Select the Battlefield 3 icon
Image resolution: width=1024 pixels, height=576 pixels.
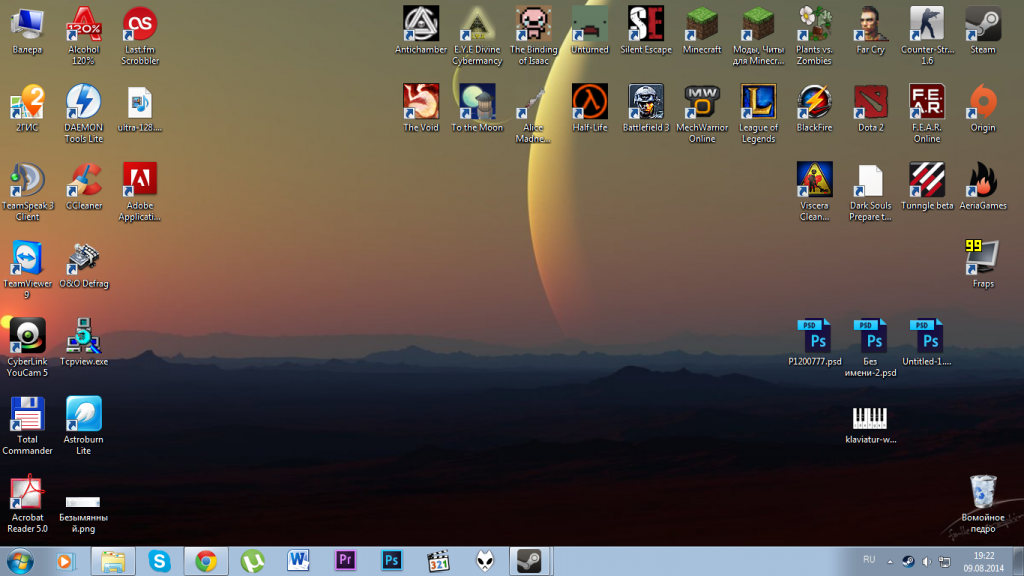click(x=646, y=102)
